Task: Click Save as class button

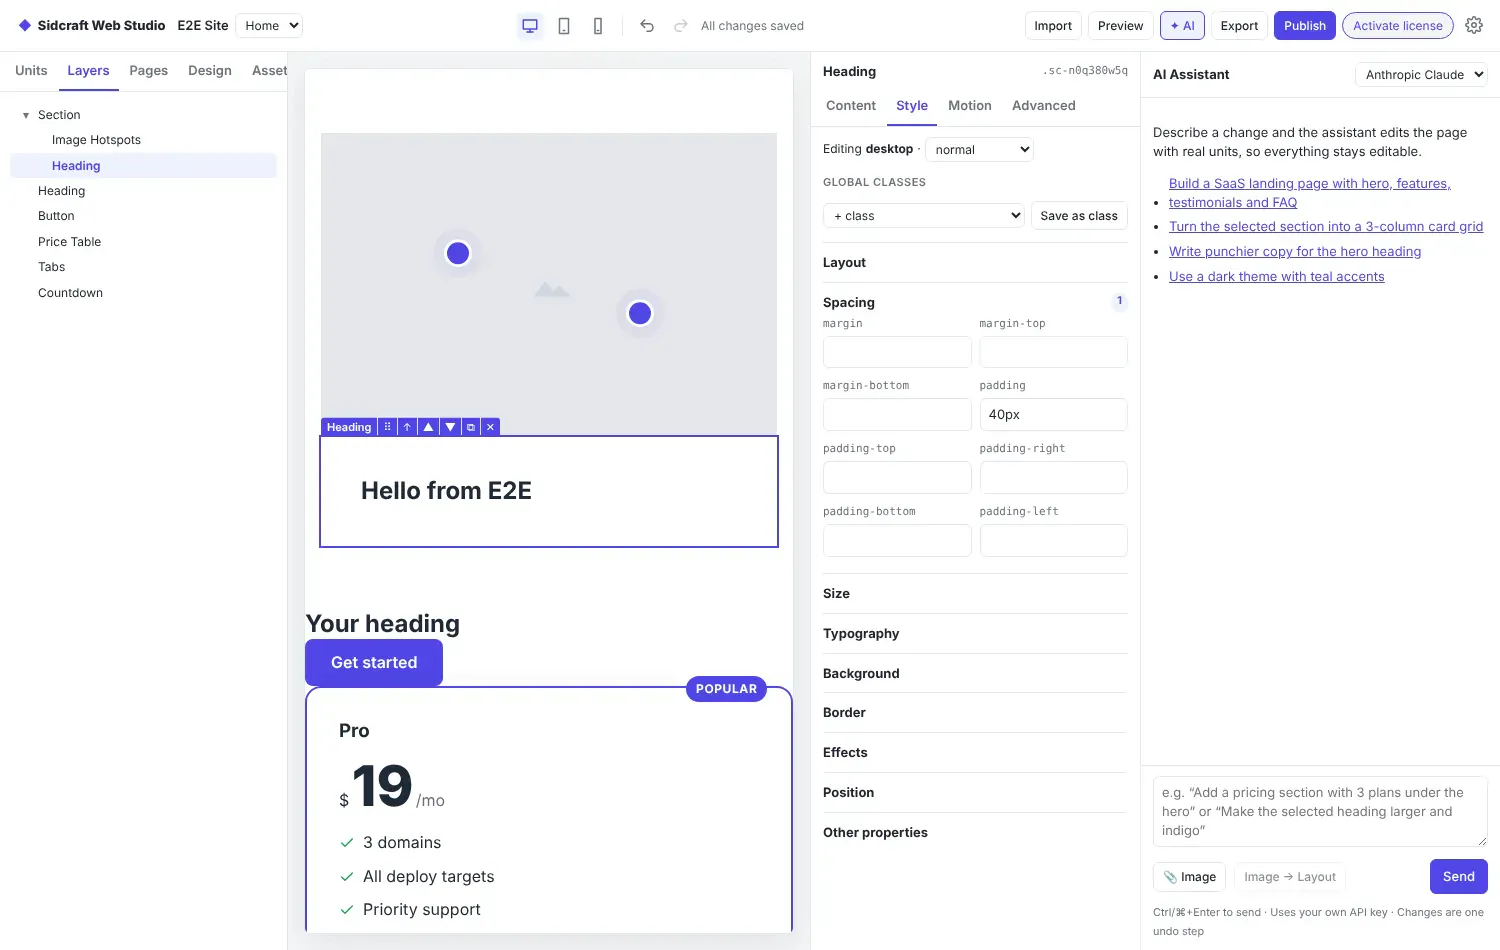Action: 1079,216
